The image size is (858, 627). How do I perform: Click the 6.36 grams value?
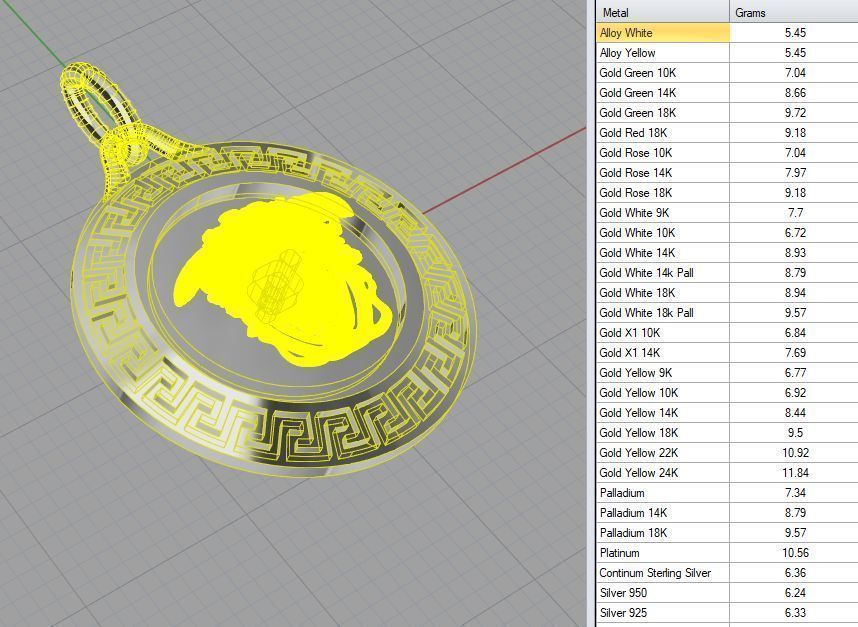[795, 573]
